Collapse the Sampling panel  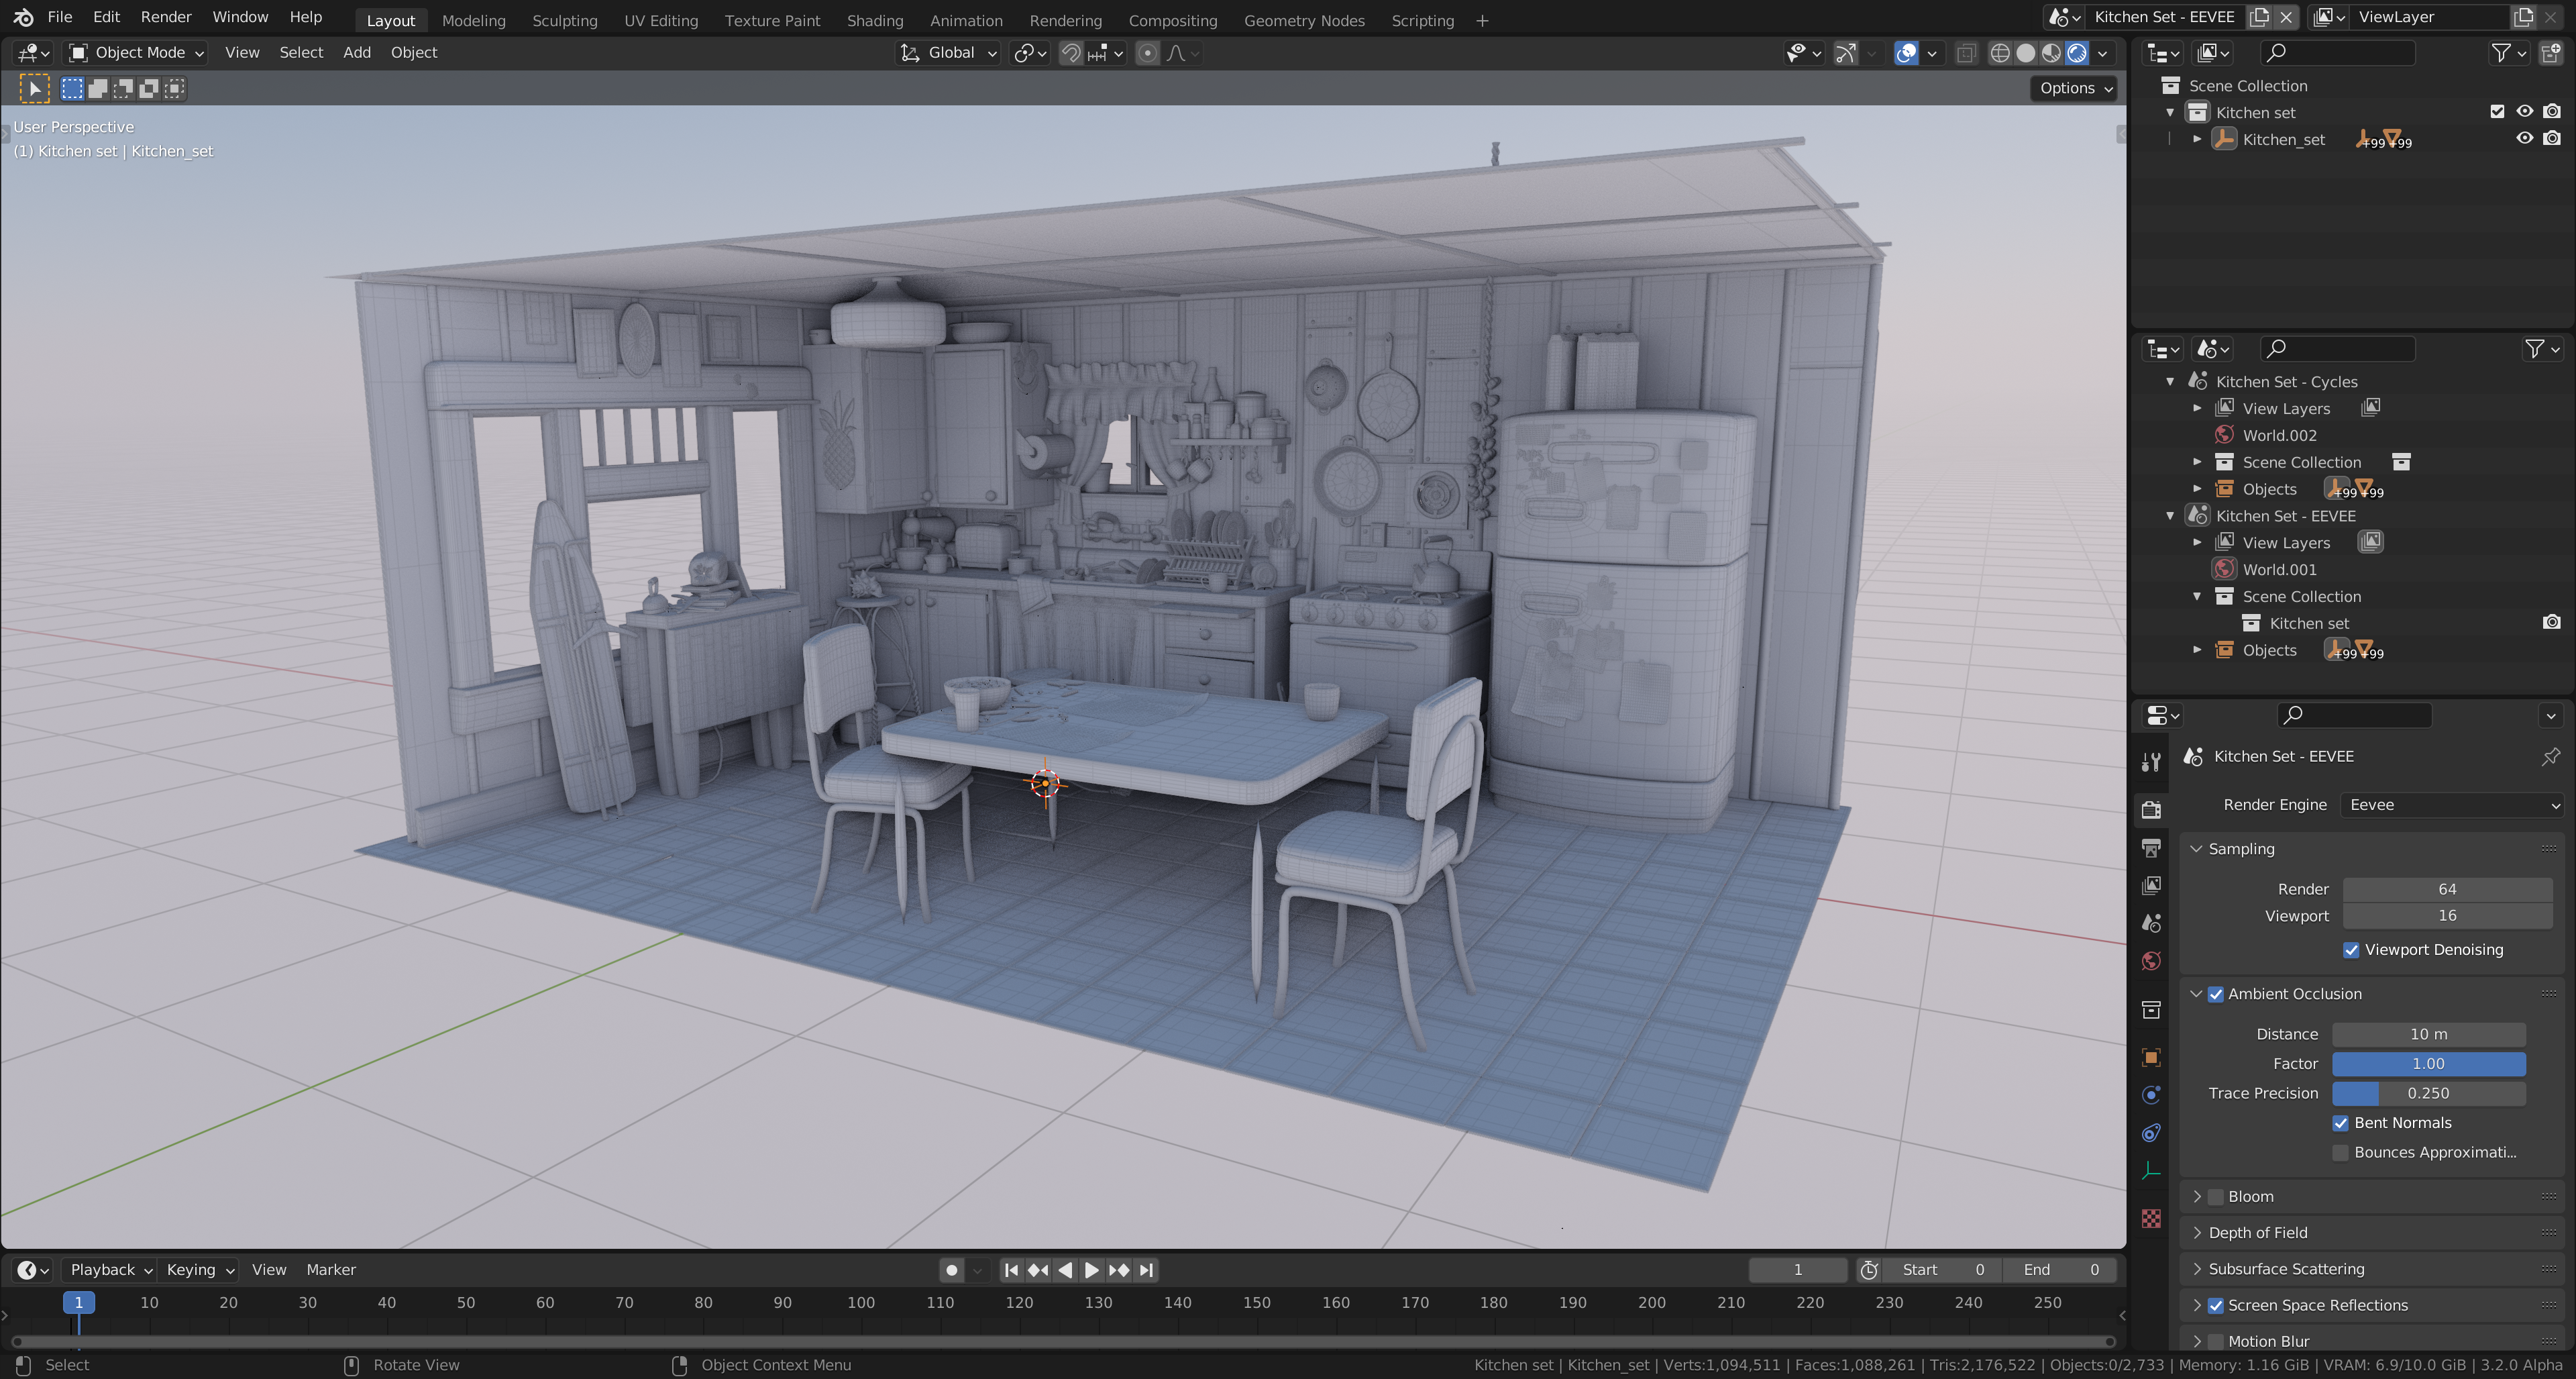(2196, 849)
